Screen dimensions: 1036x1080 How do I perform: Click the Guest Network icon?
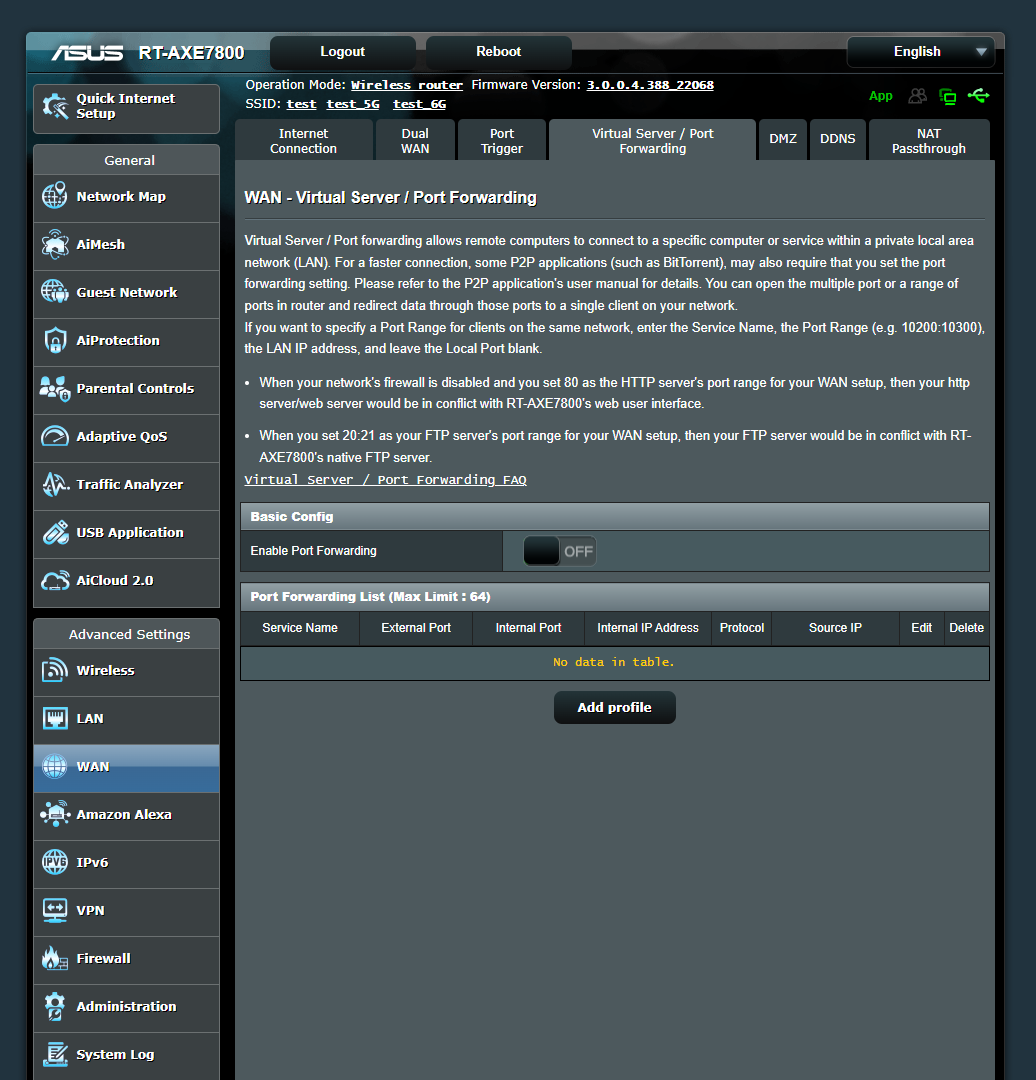click(55, 292)
